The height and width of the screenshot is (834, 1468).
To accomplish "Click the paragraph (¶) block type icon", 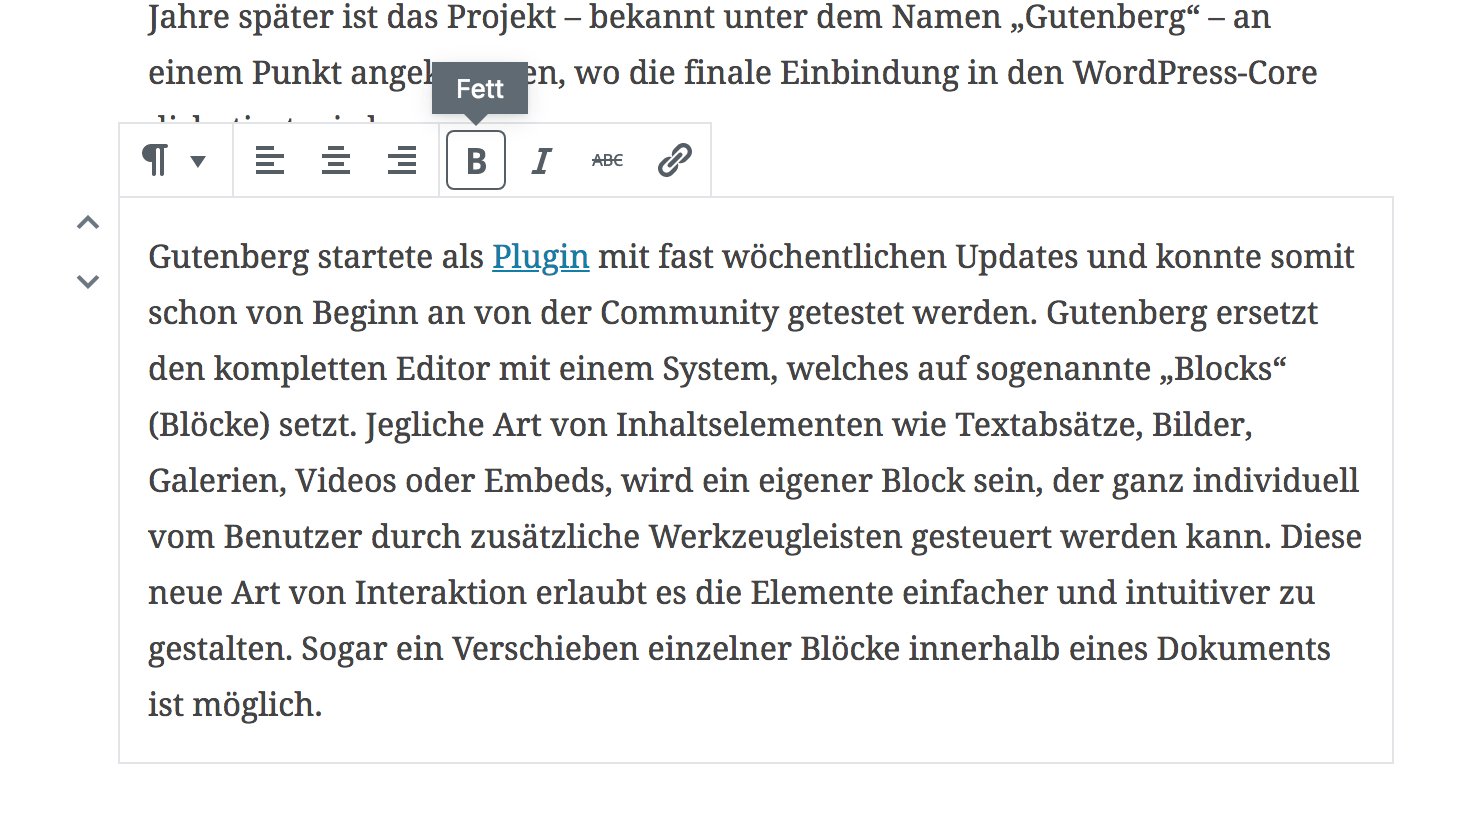I will (x=157, y=160).
